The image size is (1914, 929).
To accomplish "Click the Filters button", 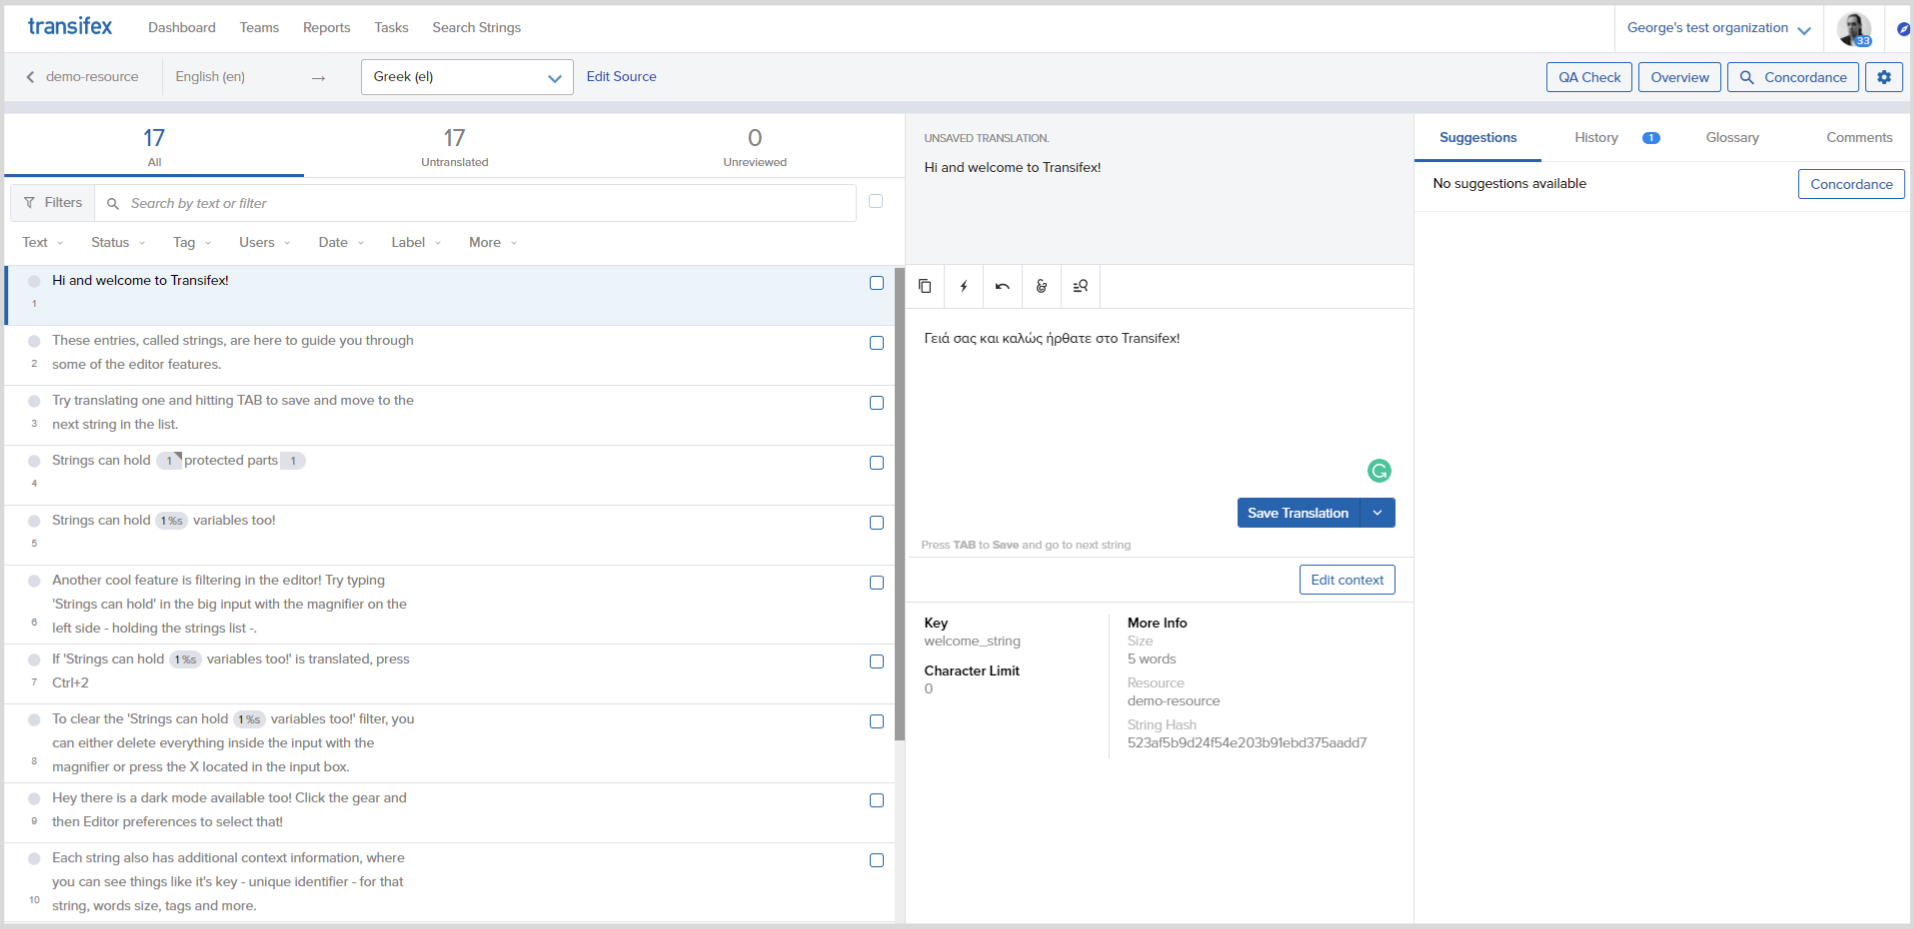I will tap(53, 203).
